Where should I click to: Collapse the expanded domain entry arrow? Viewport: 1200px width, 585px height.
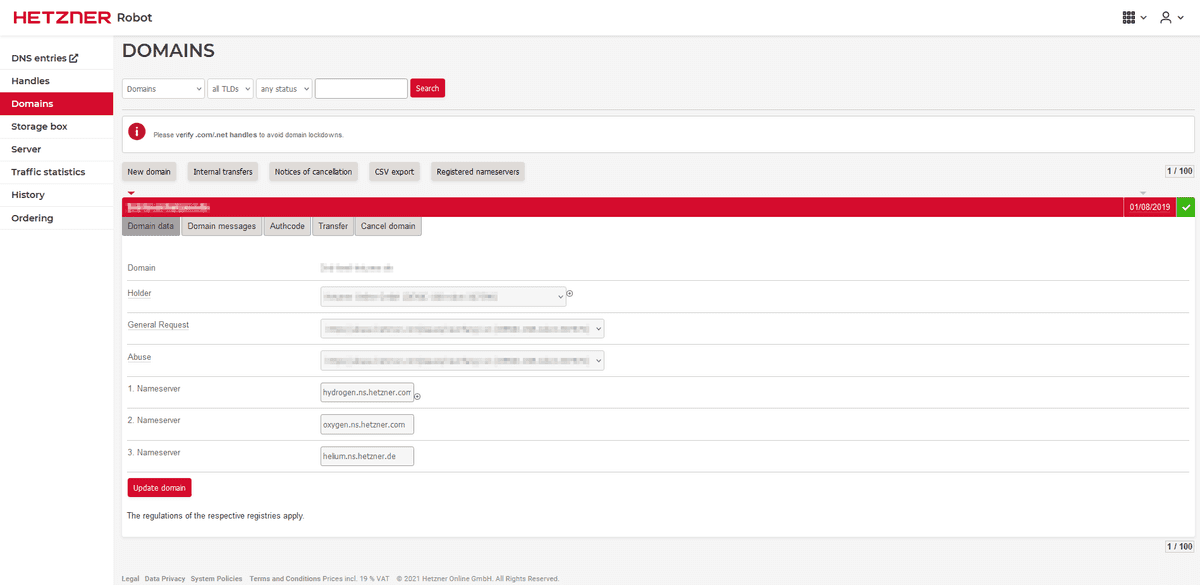(130, 192)
